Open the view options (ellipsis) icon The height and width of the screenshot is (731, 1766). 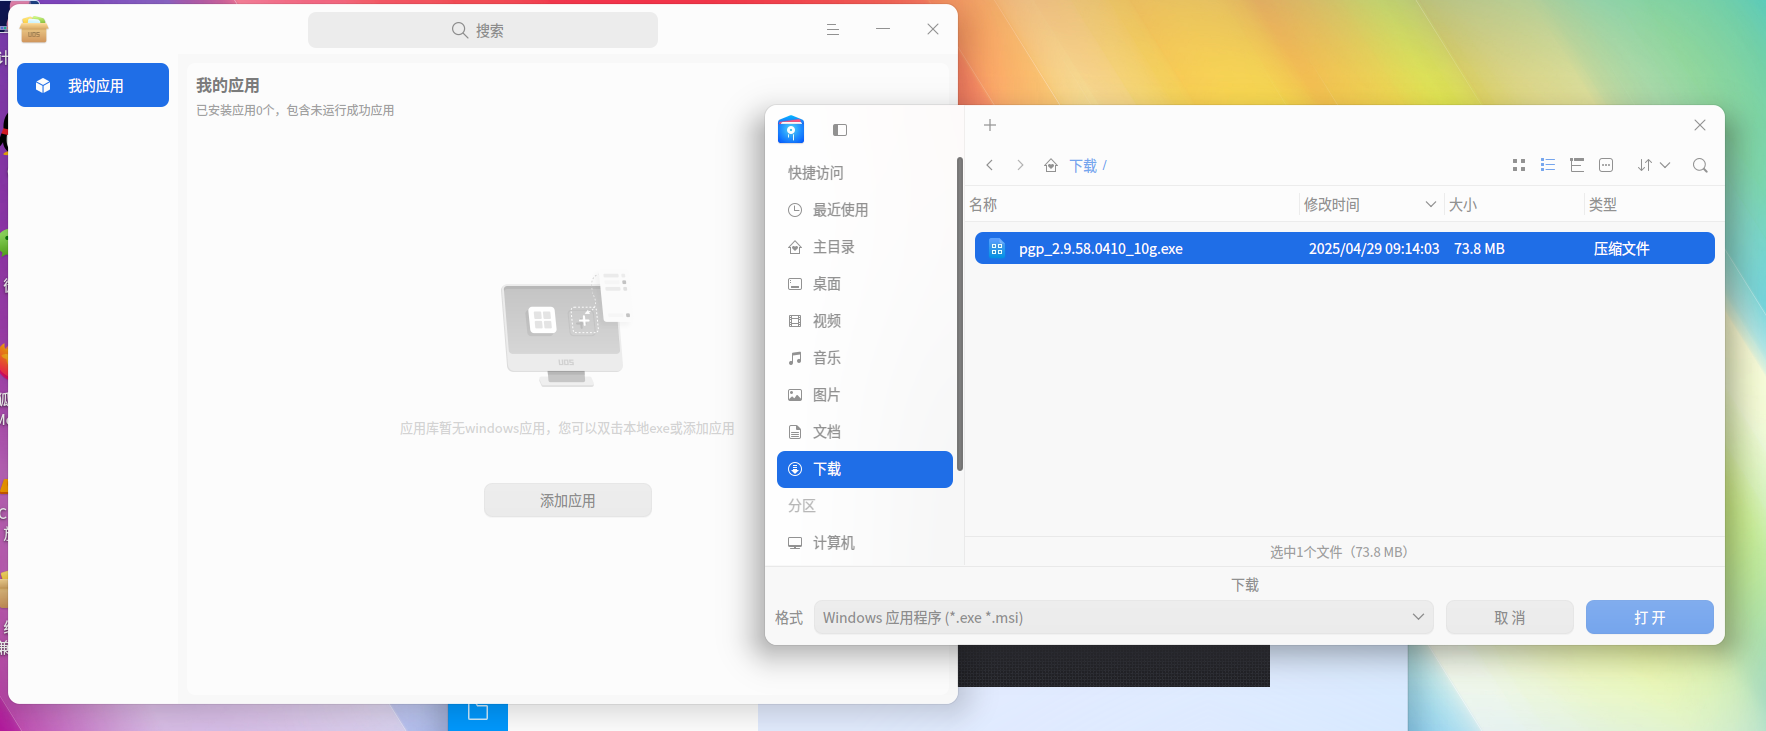click(x=1606, y=165)
